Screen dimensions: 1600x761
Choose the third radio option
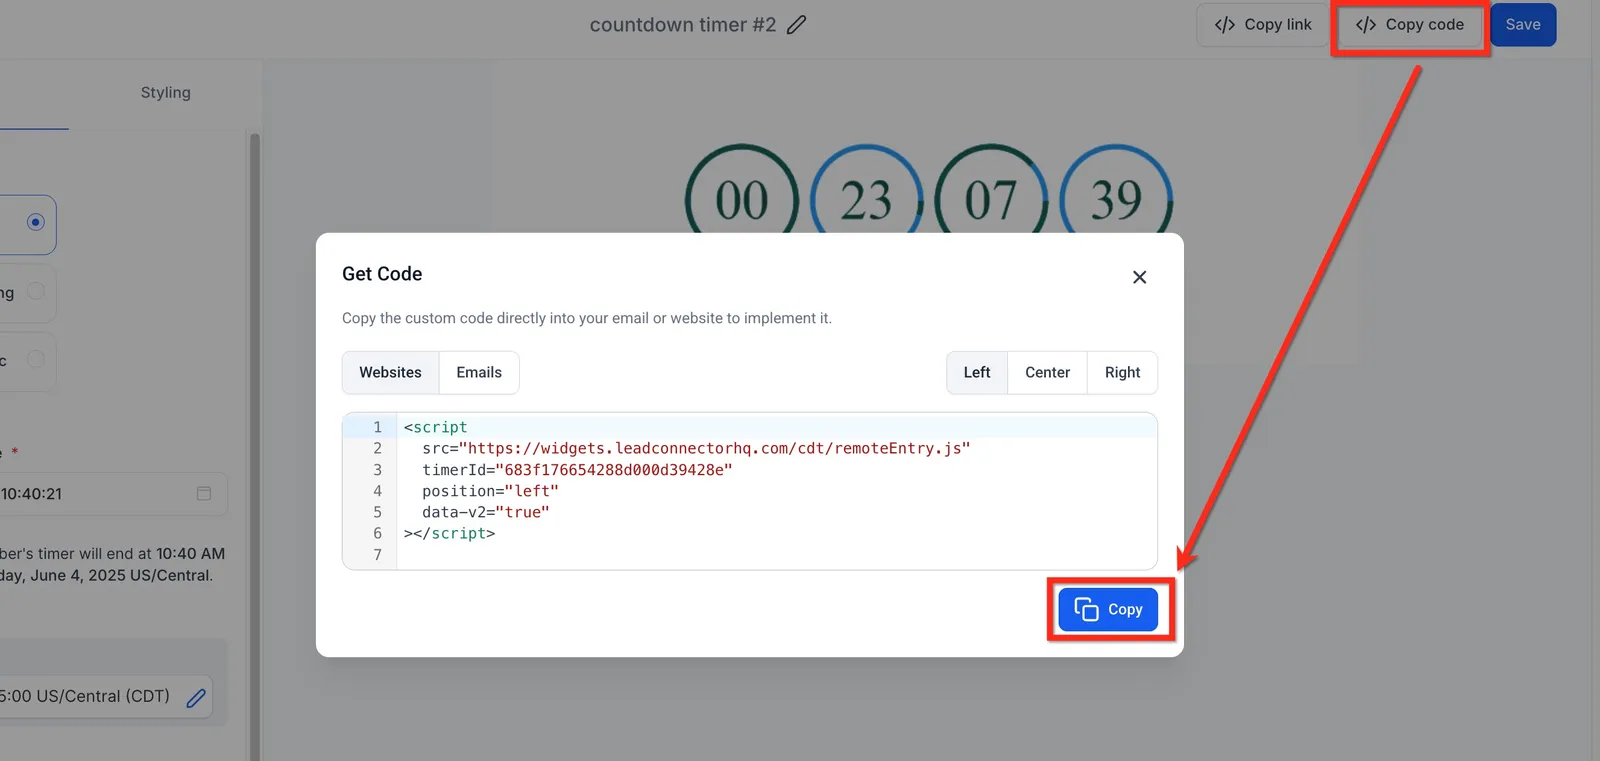coord(36,358)
